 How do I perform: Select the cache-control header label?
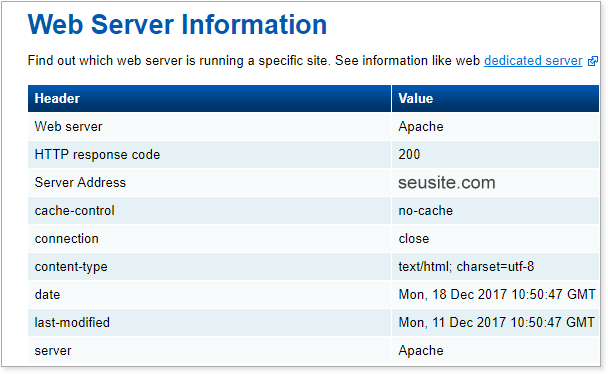(x=74, y=211)
